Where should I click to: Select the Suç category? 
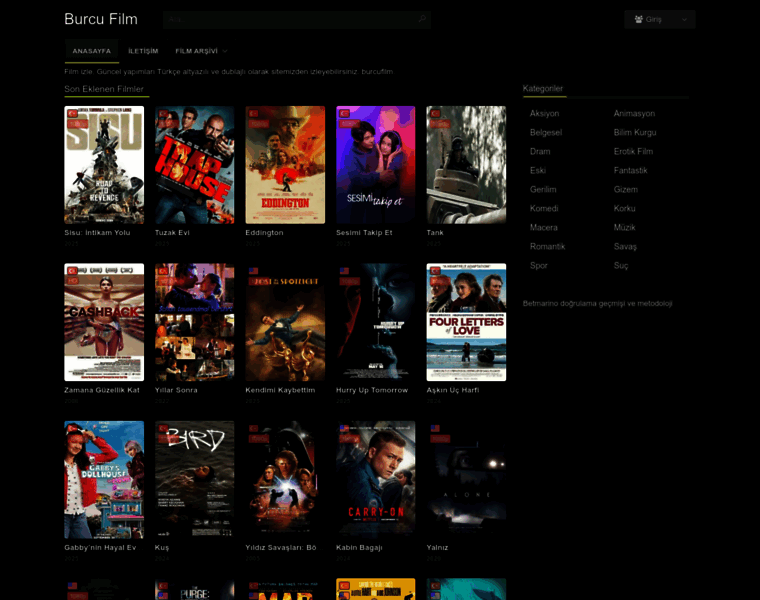click(621, 266)
